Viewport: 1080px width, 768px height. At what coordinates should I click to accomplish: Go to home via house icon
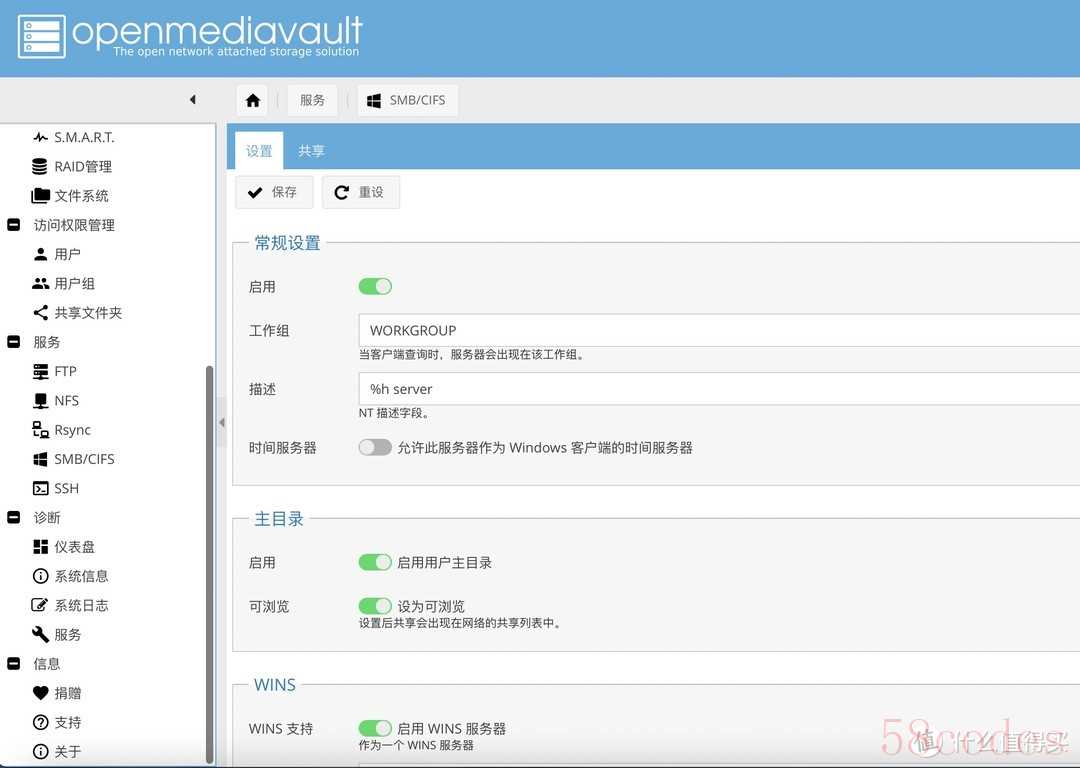(253, 101)
